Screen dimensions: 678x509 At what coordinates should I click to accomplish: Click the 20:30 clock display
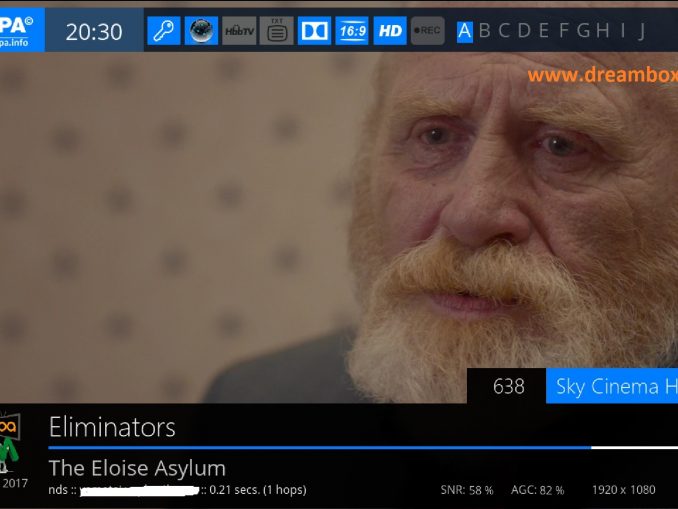[94, 32]
